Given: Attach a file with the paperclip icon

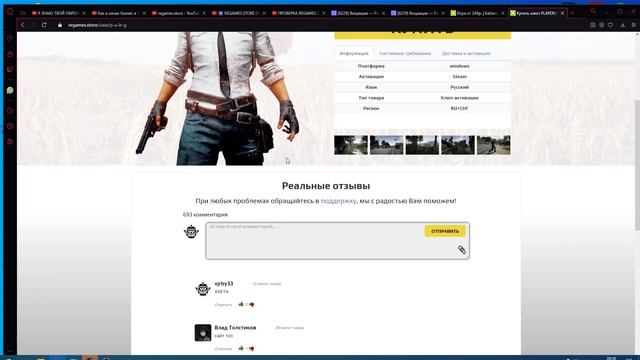Looking at the screenshot, I should pyautogui.click(x=462, y=250).
